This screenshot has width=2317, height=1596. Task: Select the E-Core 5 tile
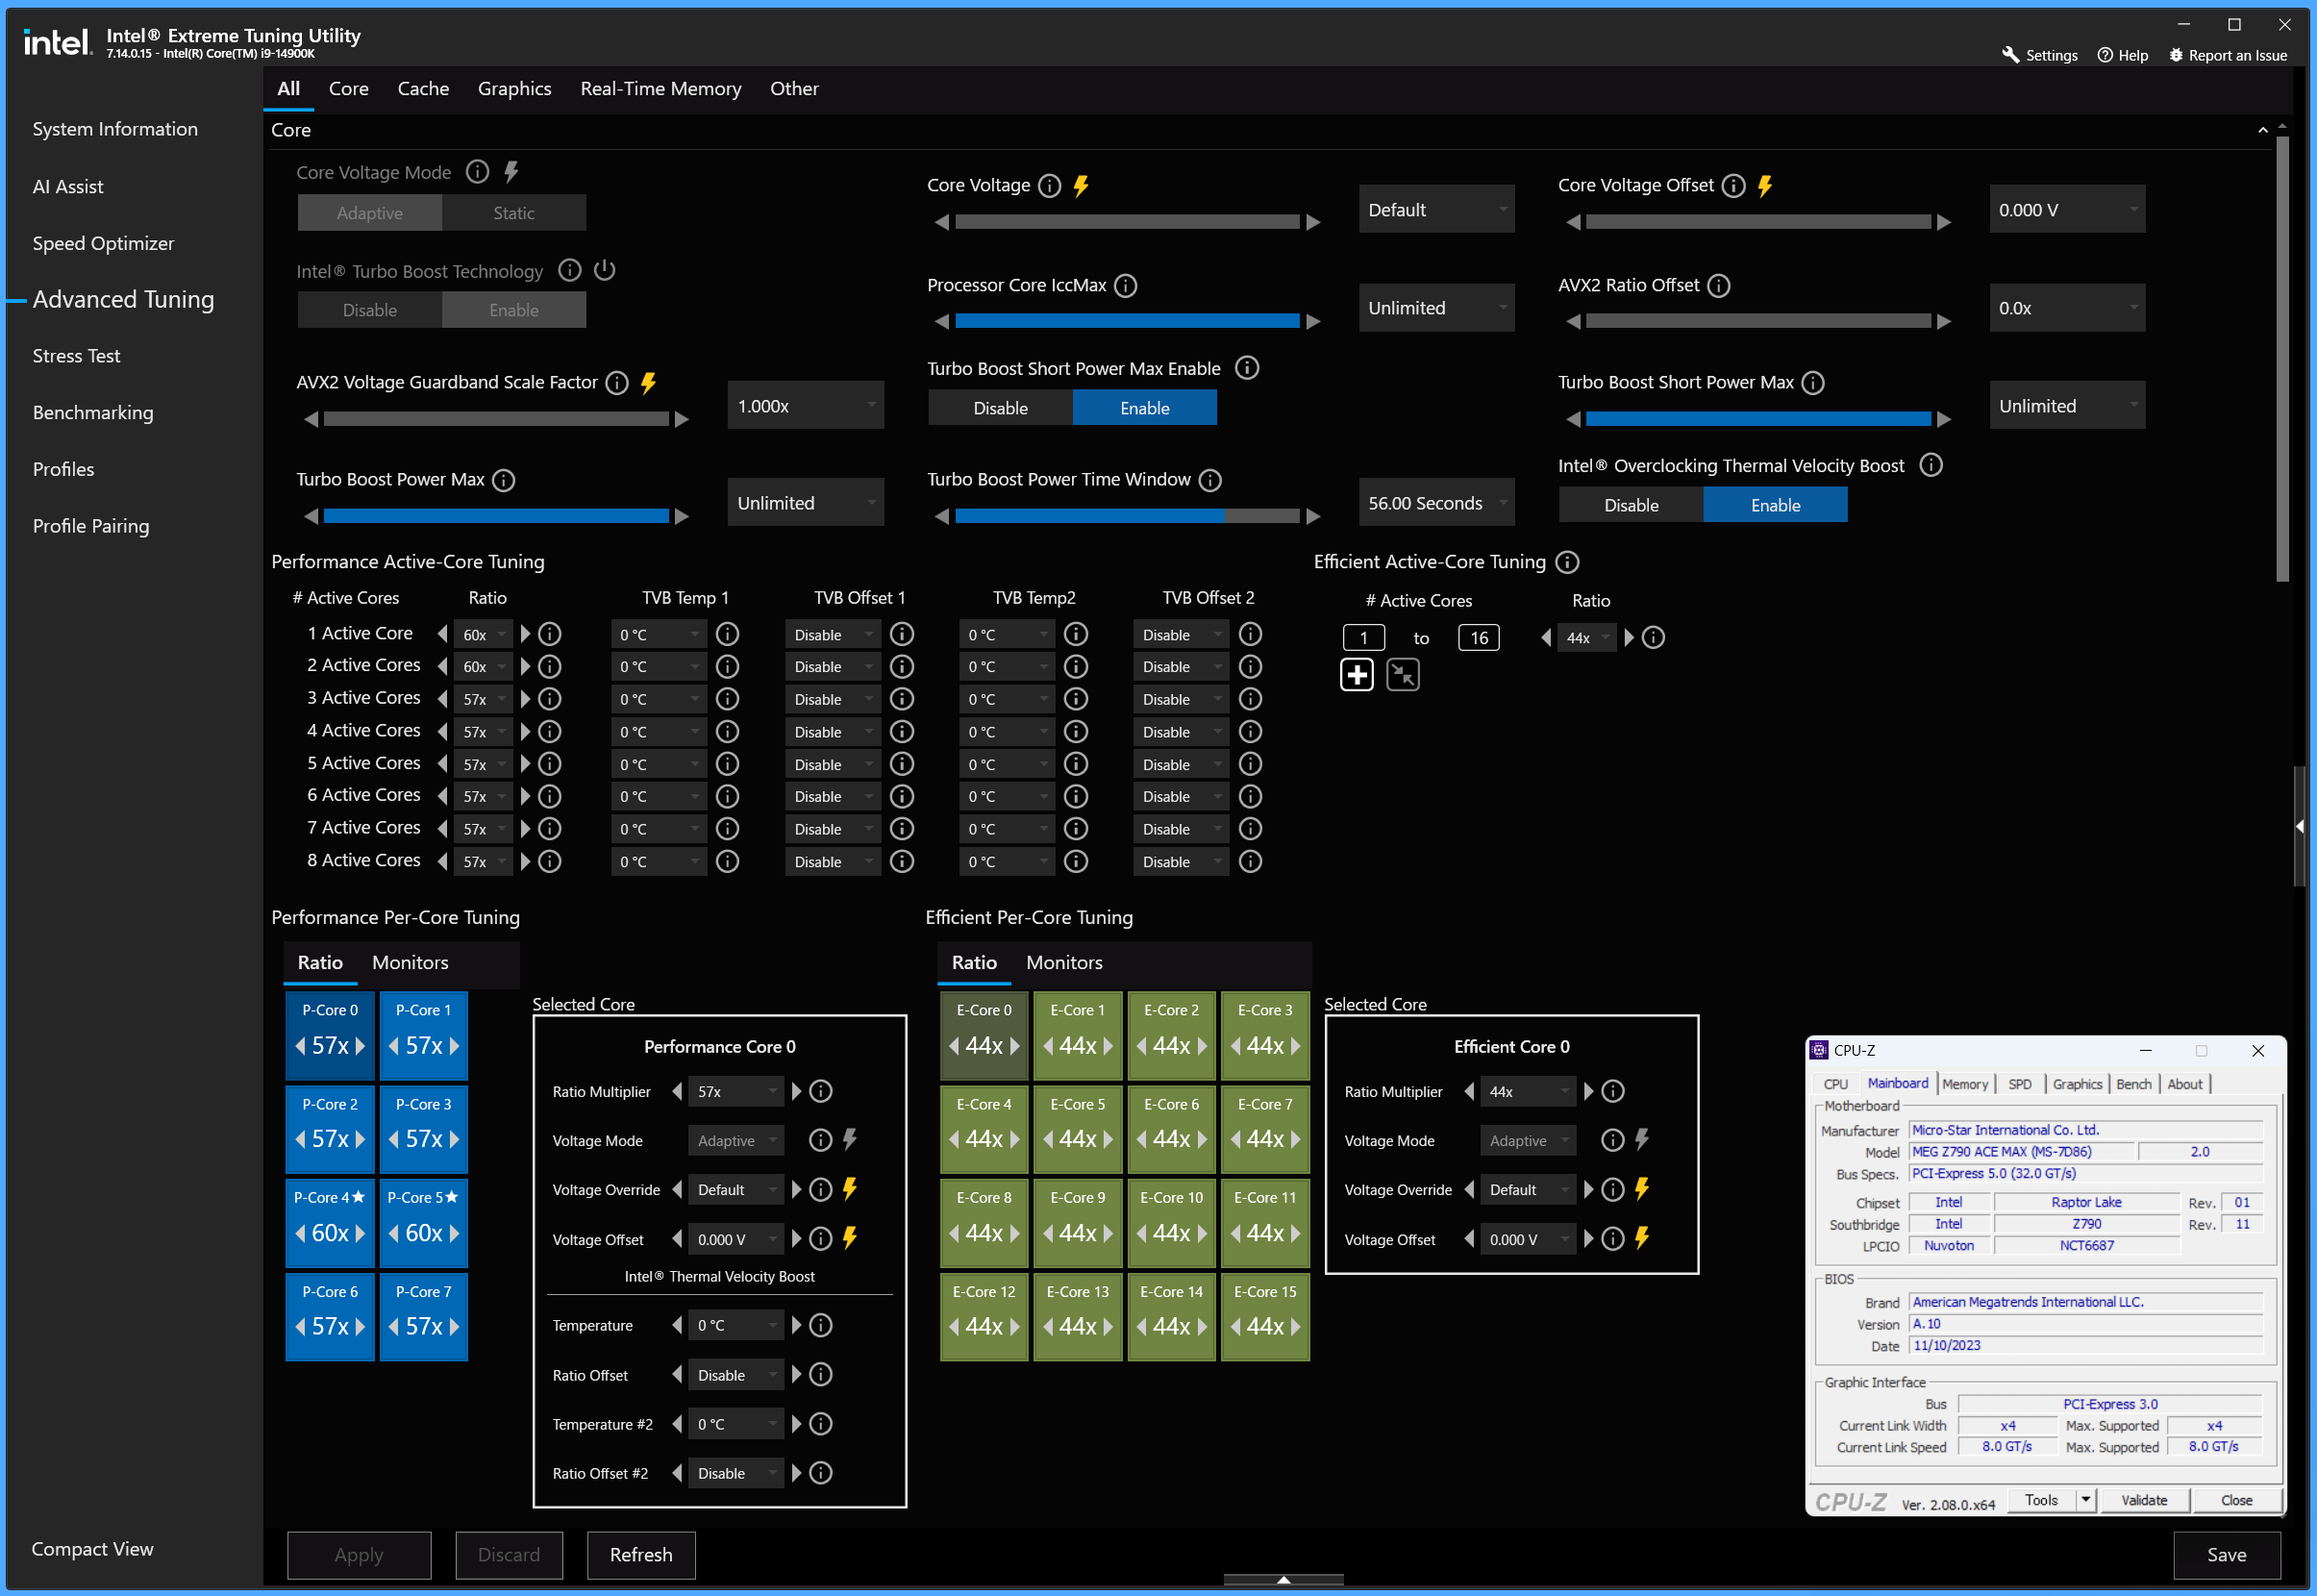pyautogui.click(x=1078, y=1129)
